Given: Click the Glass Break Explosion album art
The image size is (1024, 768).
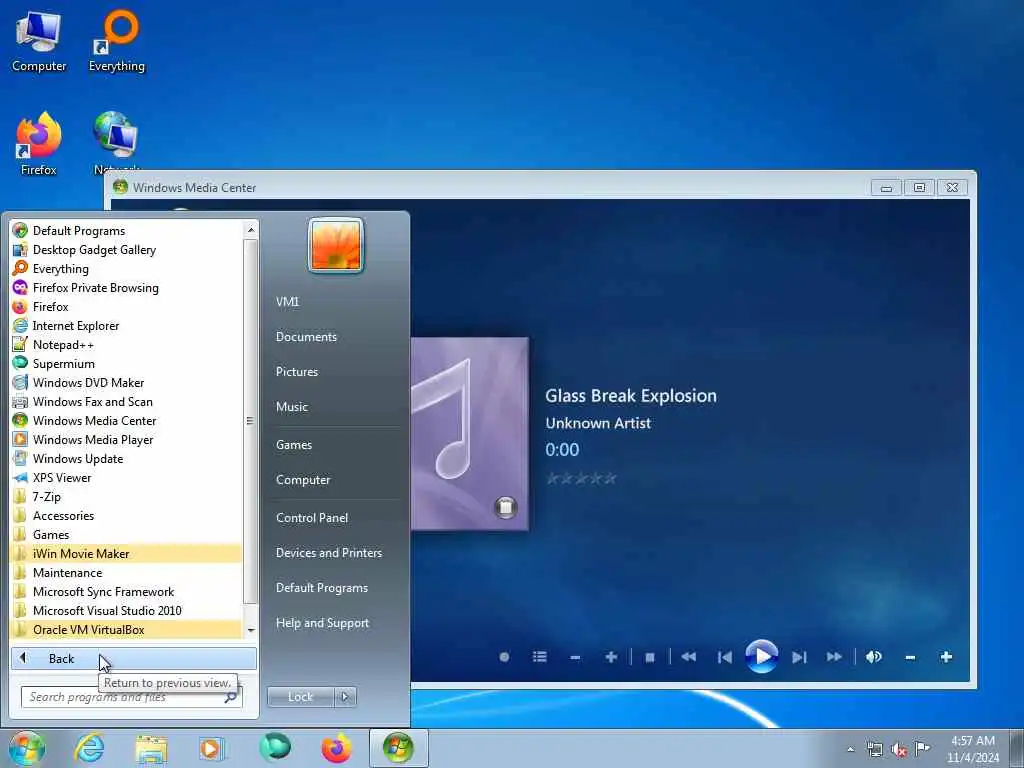Looking at the screenshot, I should 470,434.
